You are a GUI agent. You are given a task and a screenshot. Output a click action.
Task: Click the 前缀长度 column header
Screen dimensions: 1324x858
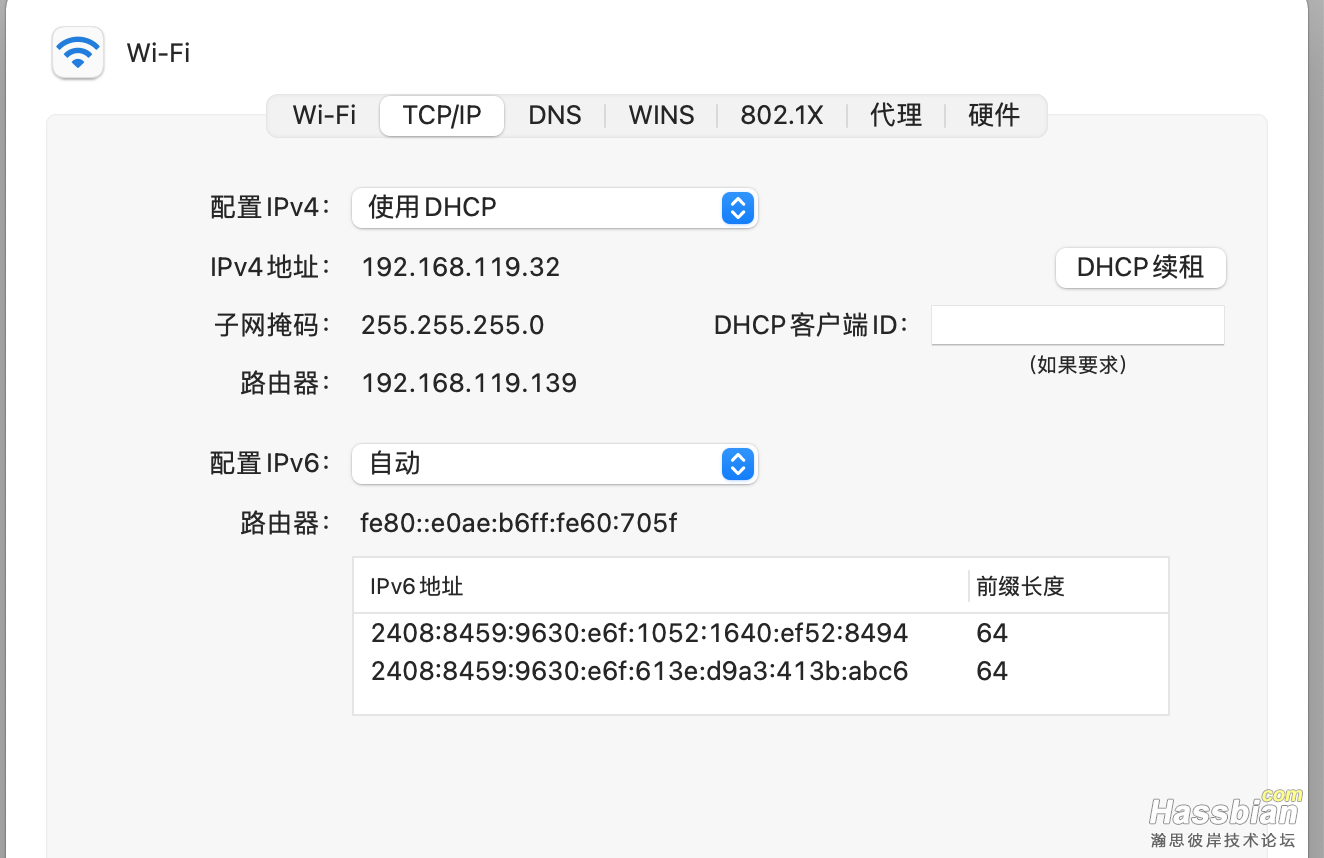[1069, 586]
